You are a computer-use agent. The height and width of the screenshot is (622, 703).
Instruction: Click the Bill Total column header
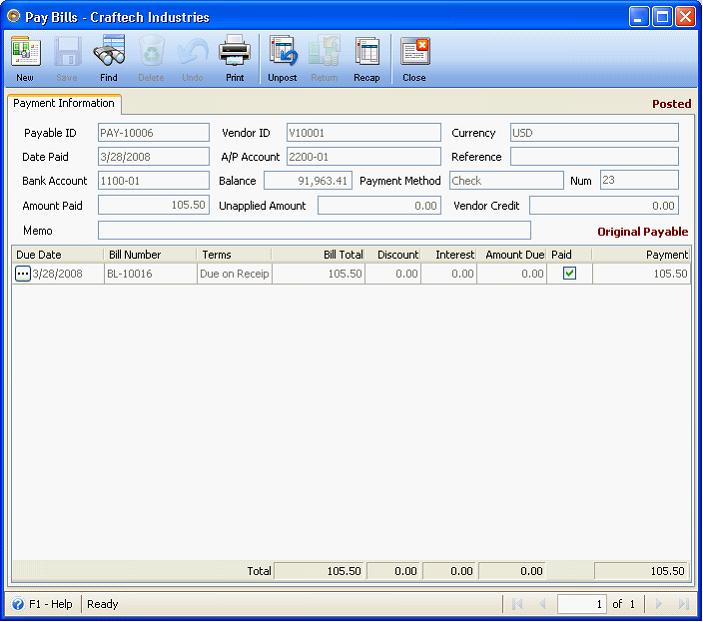[318, 255]
